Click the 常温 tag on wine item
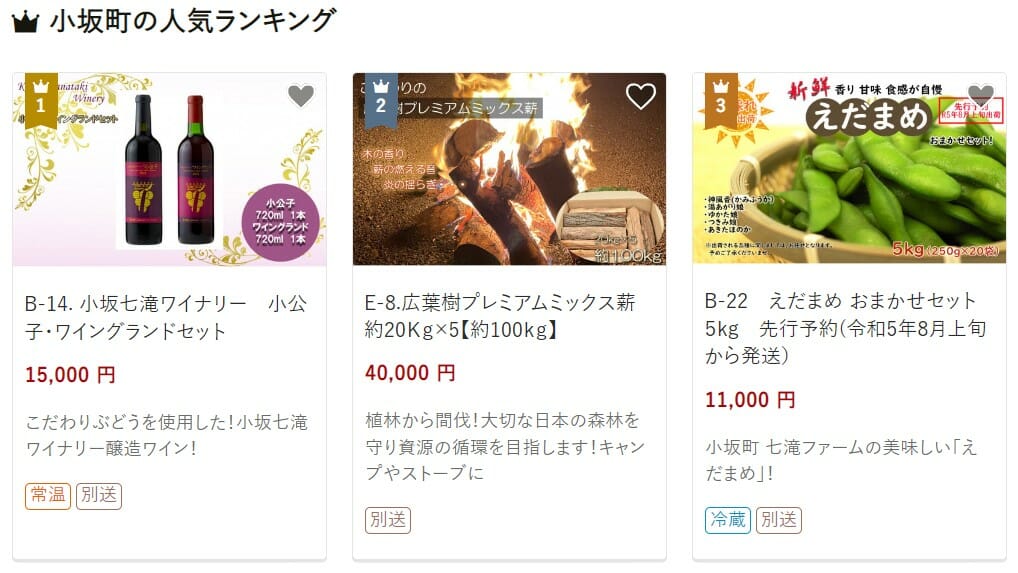Image resolution: width=1018 pixels, height=573 pixels. 48,496
